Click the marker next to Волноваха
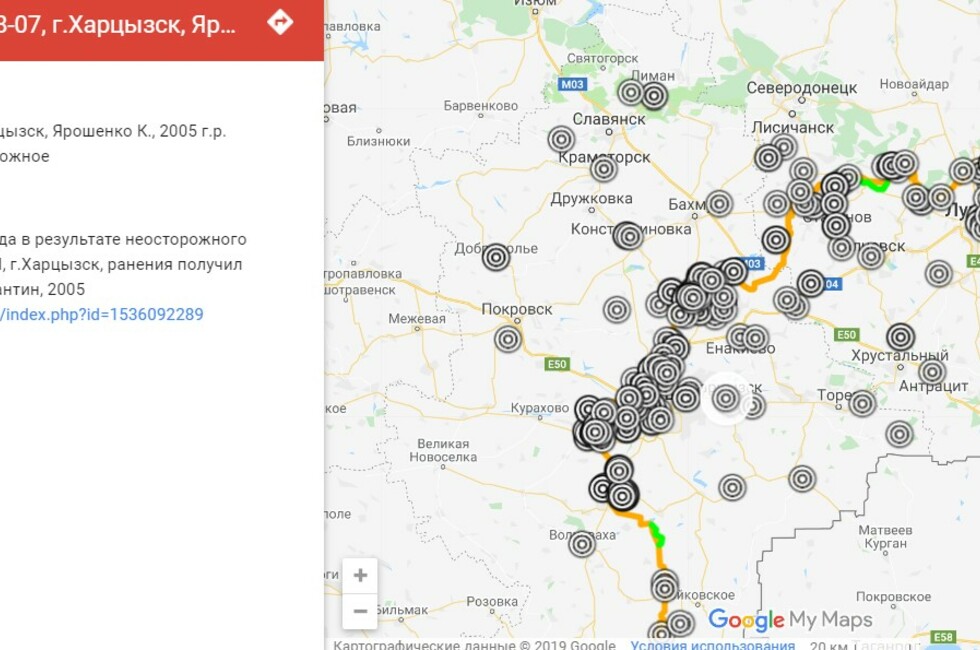This screenshot has width=980, height=650. (x=582, y=544)
